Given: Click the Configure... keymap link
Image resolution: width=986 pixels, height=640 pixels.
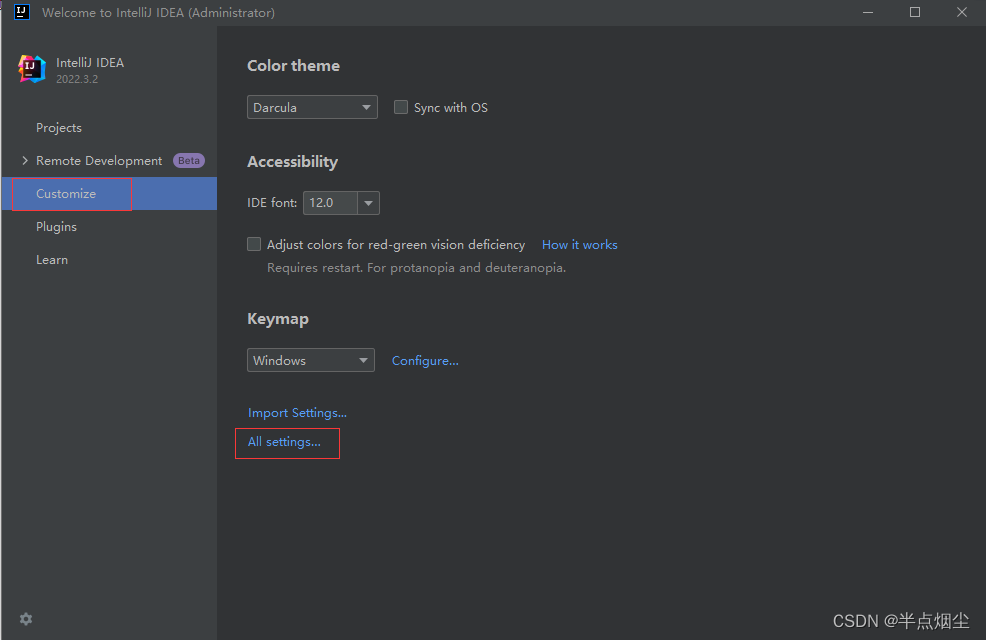Looking at the screenshot, I should point(425,361).
